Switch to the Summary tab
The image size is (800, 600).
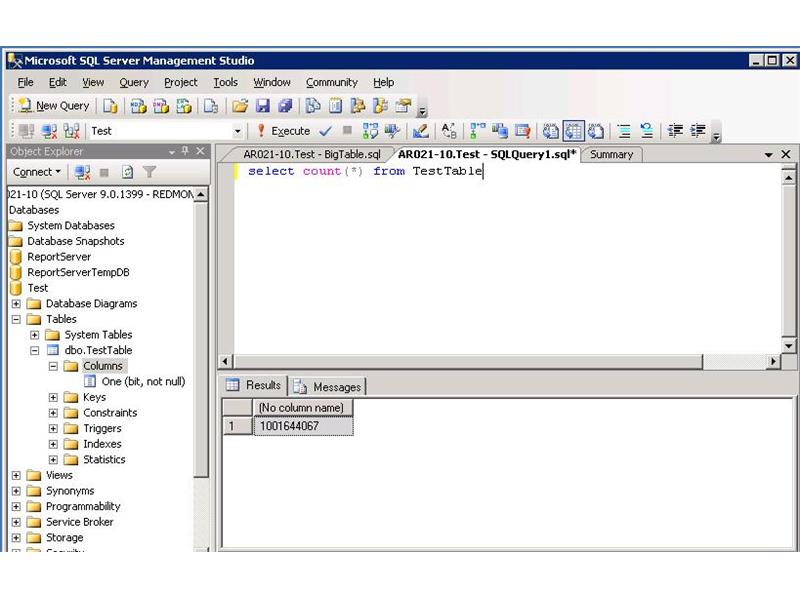(611, 155)
